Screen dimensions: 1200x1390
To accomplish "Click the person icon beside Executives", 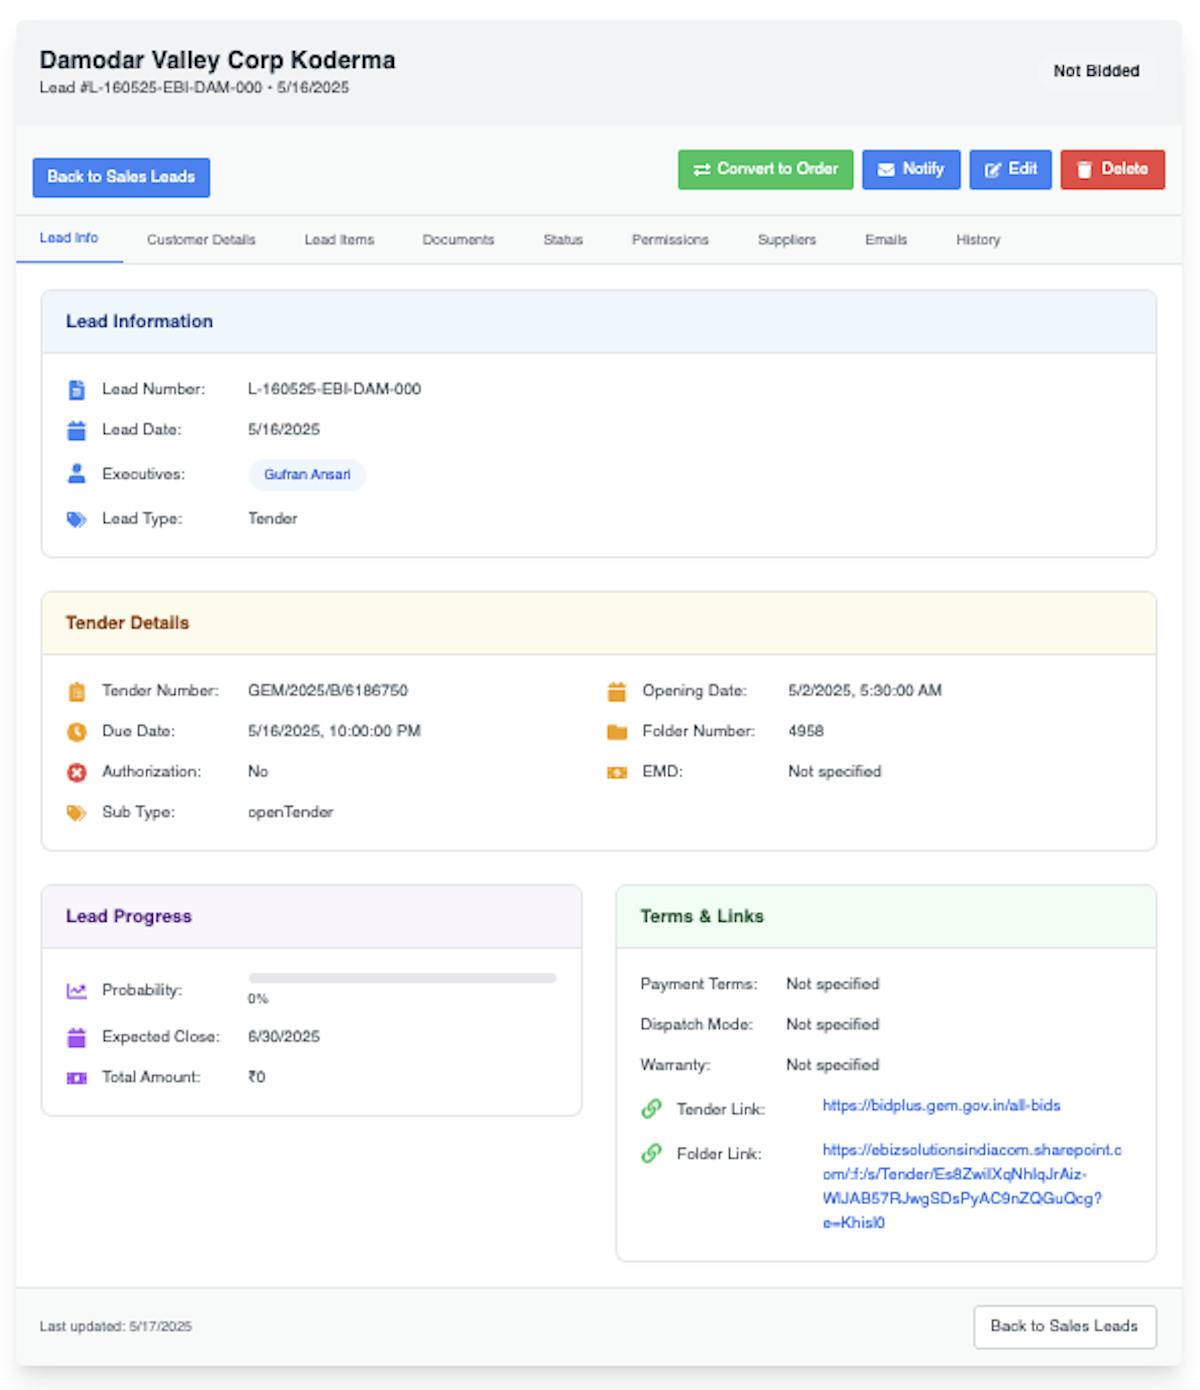I will (77, 474).
